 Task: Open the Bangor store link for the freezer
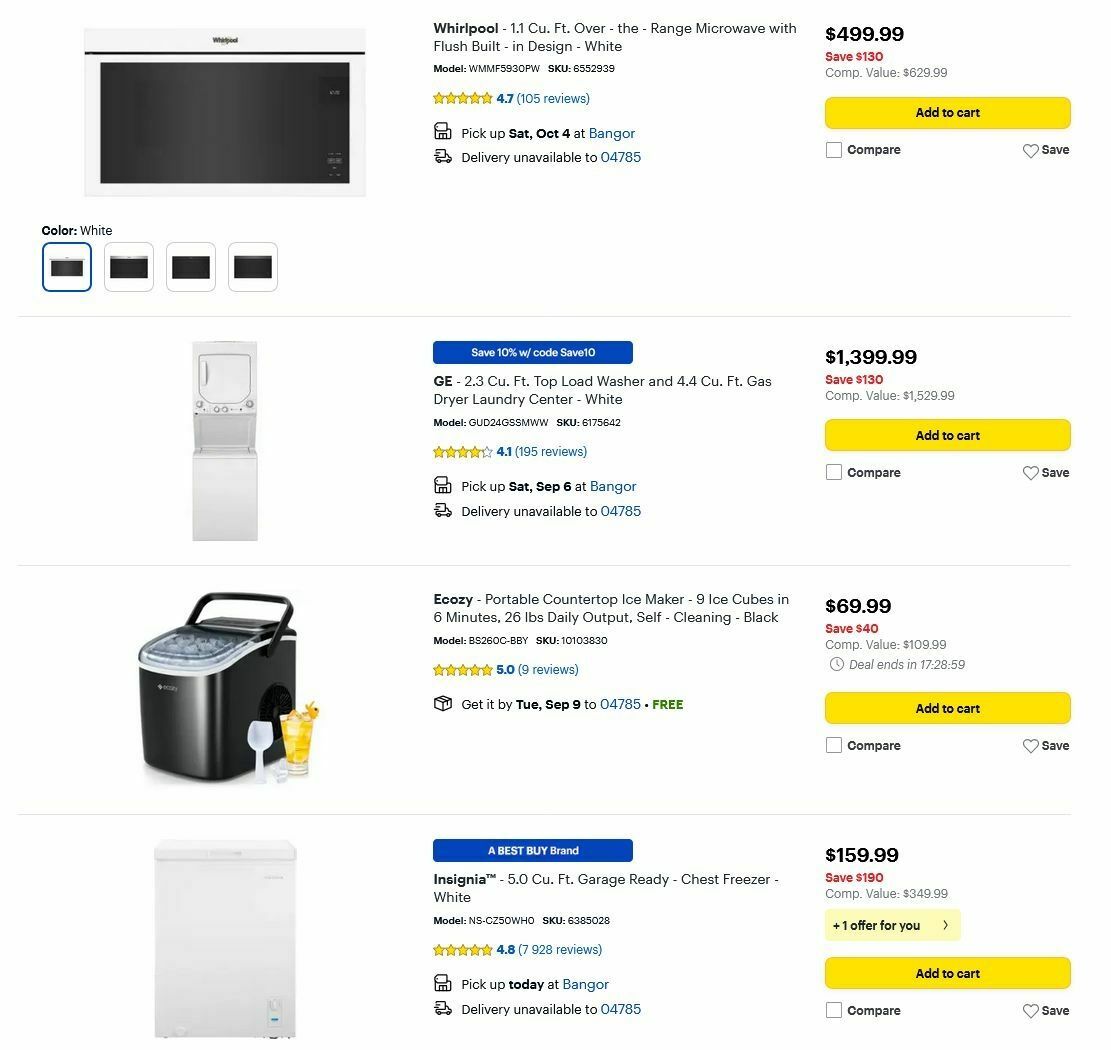click(585, 984)
